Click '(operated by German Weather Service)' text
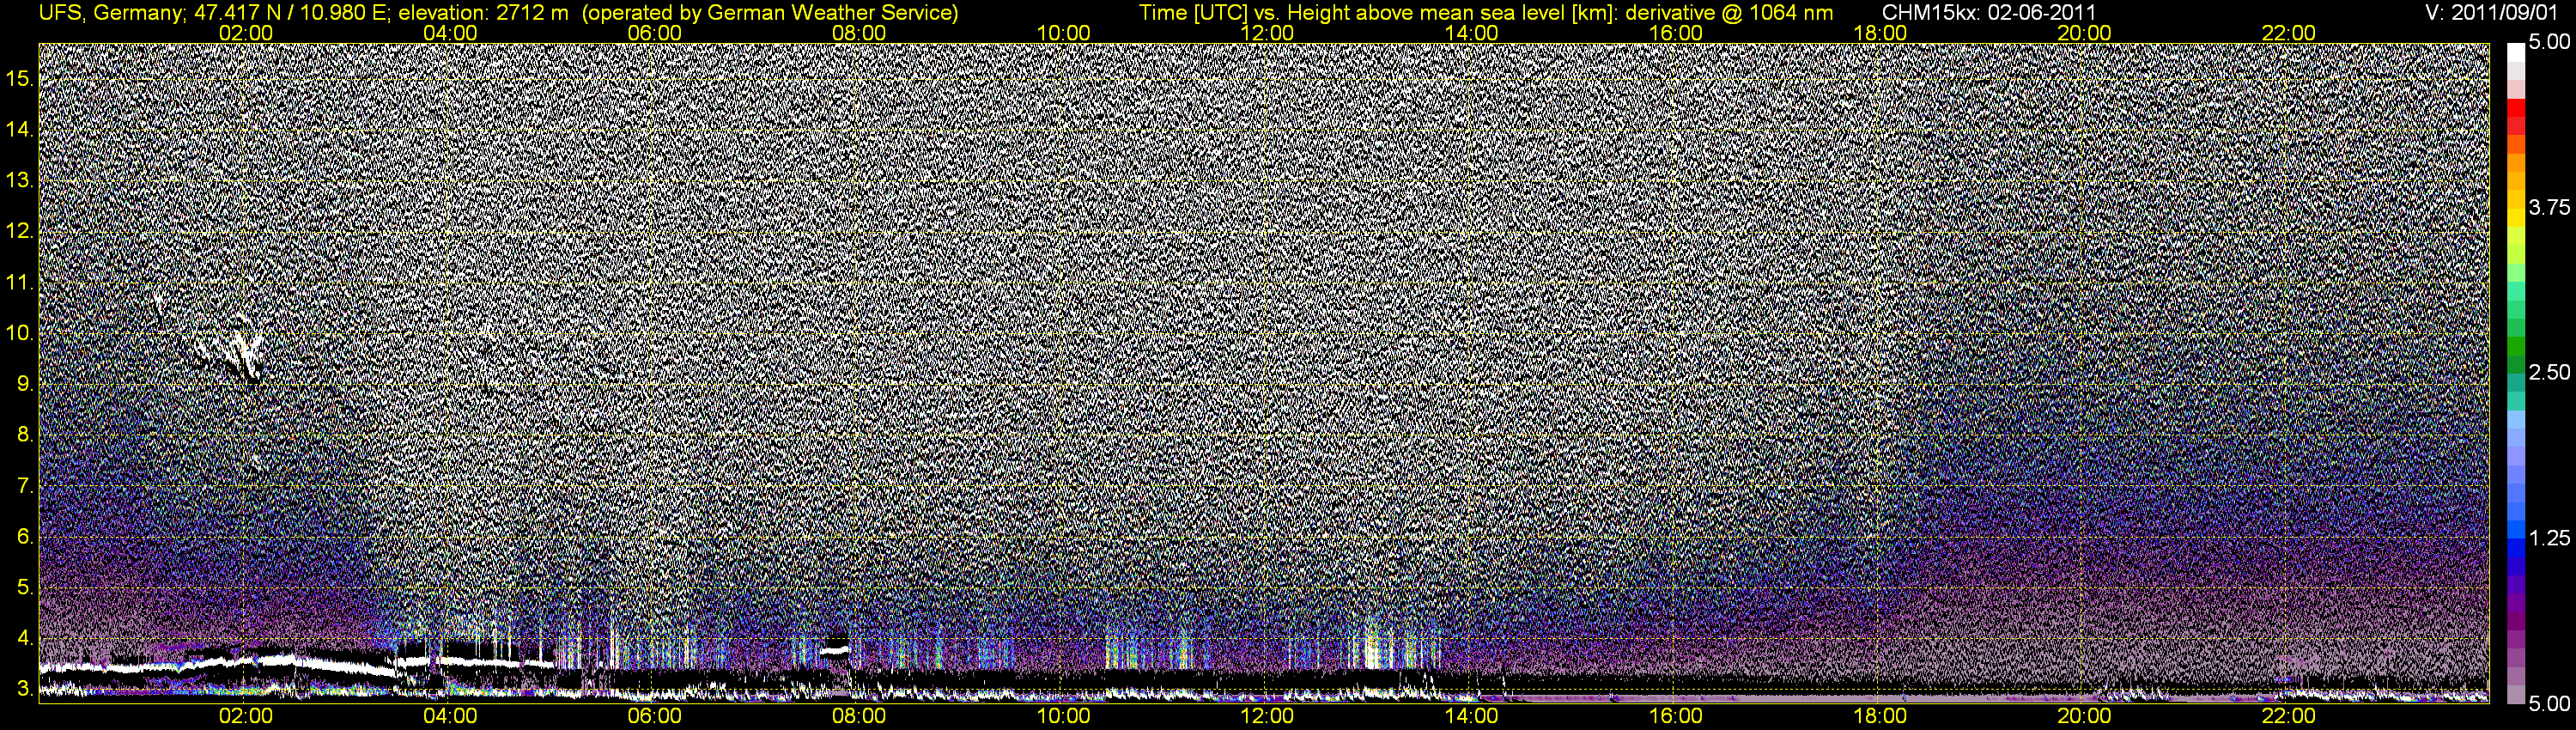The height and width of the screenshot is (730, 2576). tap(770, 13)
